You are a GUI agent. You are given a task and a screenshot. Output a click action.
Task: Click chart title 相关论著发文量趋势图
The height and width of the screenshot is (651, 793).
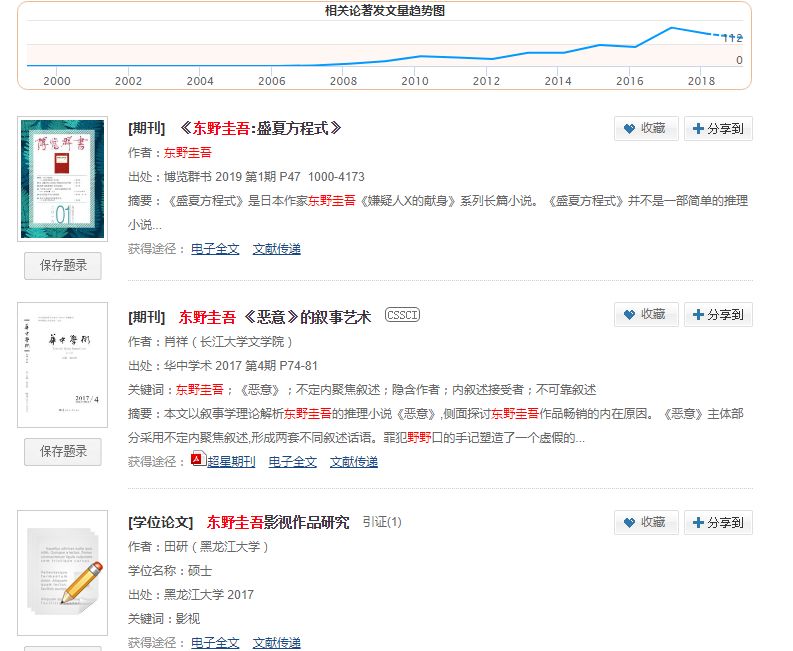[384, 11]
